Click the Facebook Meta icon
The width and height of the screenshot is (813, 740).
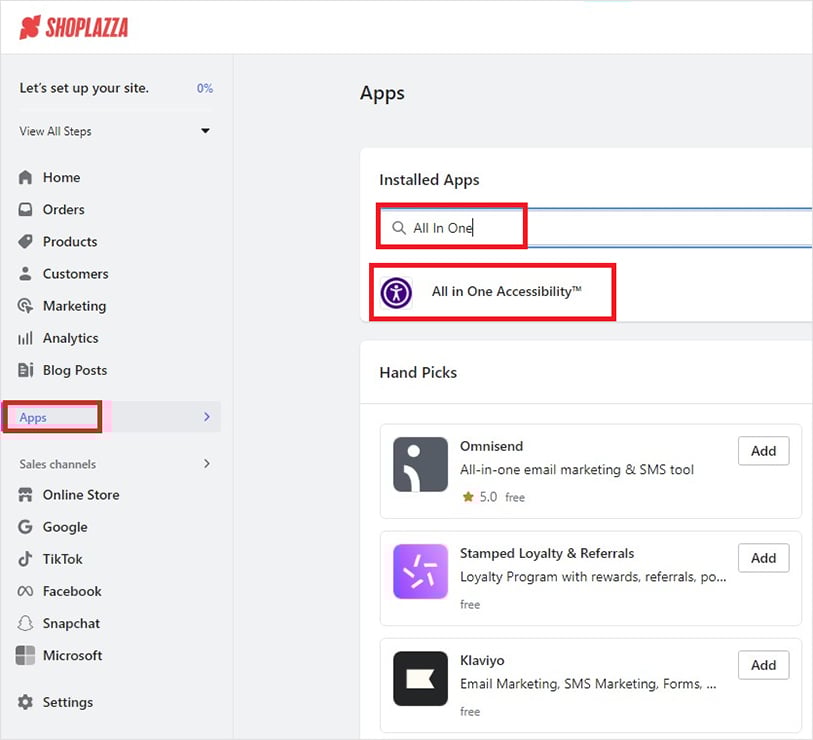click(x=25, y=591)
